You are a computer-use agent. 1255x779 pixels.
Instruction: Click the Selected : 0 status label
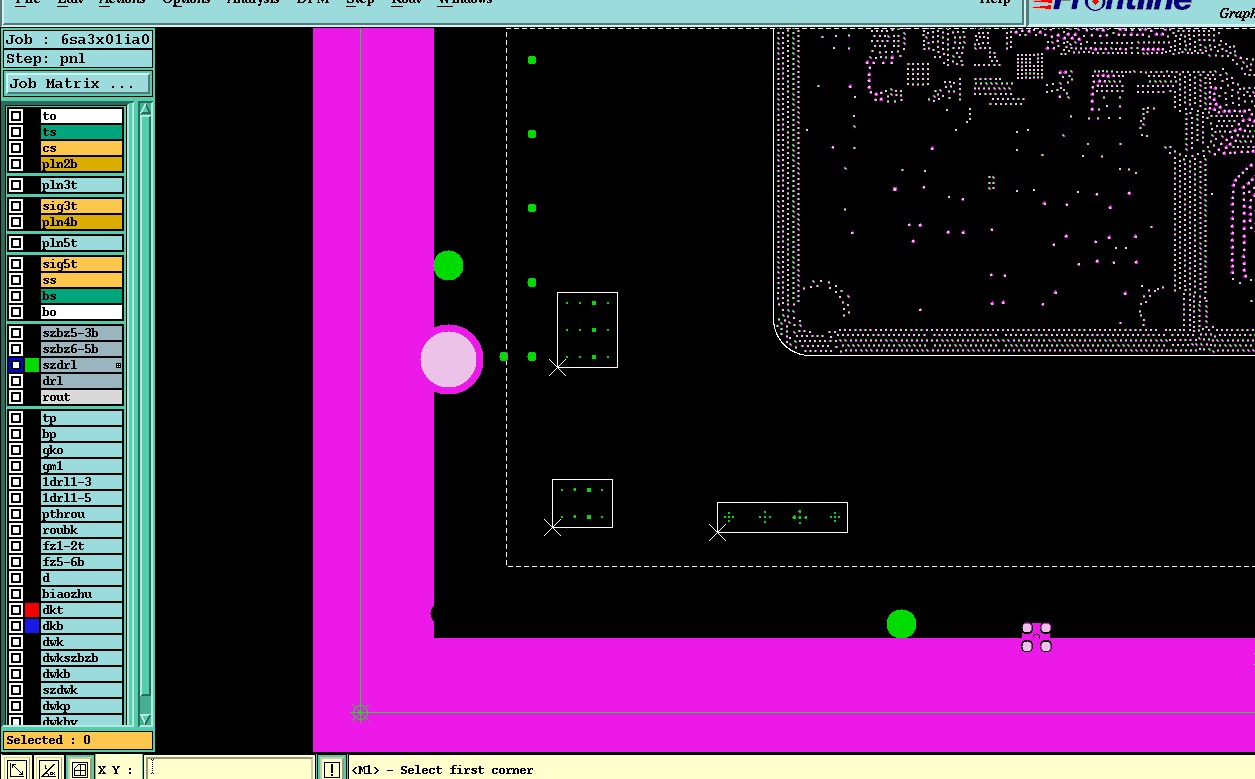tap(78, 740)
